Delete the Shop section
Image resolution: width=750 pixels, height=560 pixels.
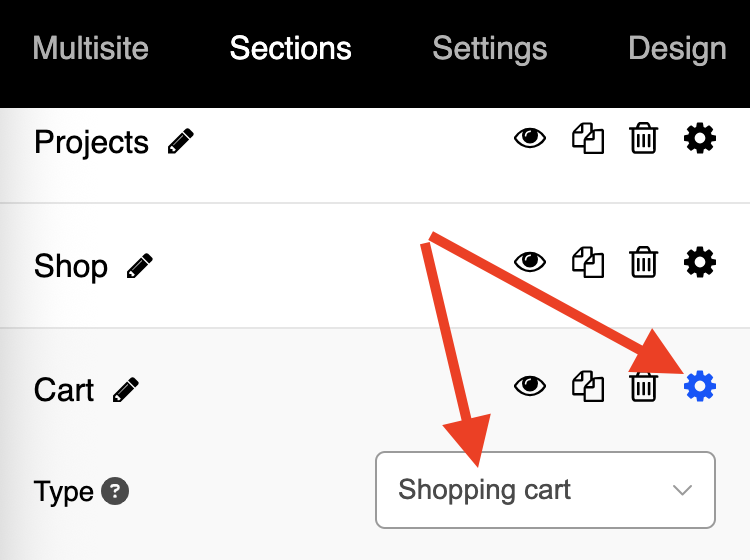click(x=643, y=262)
